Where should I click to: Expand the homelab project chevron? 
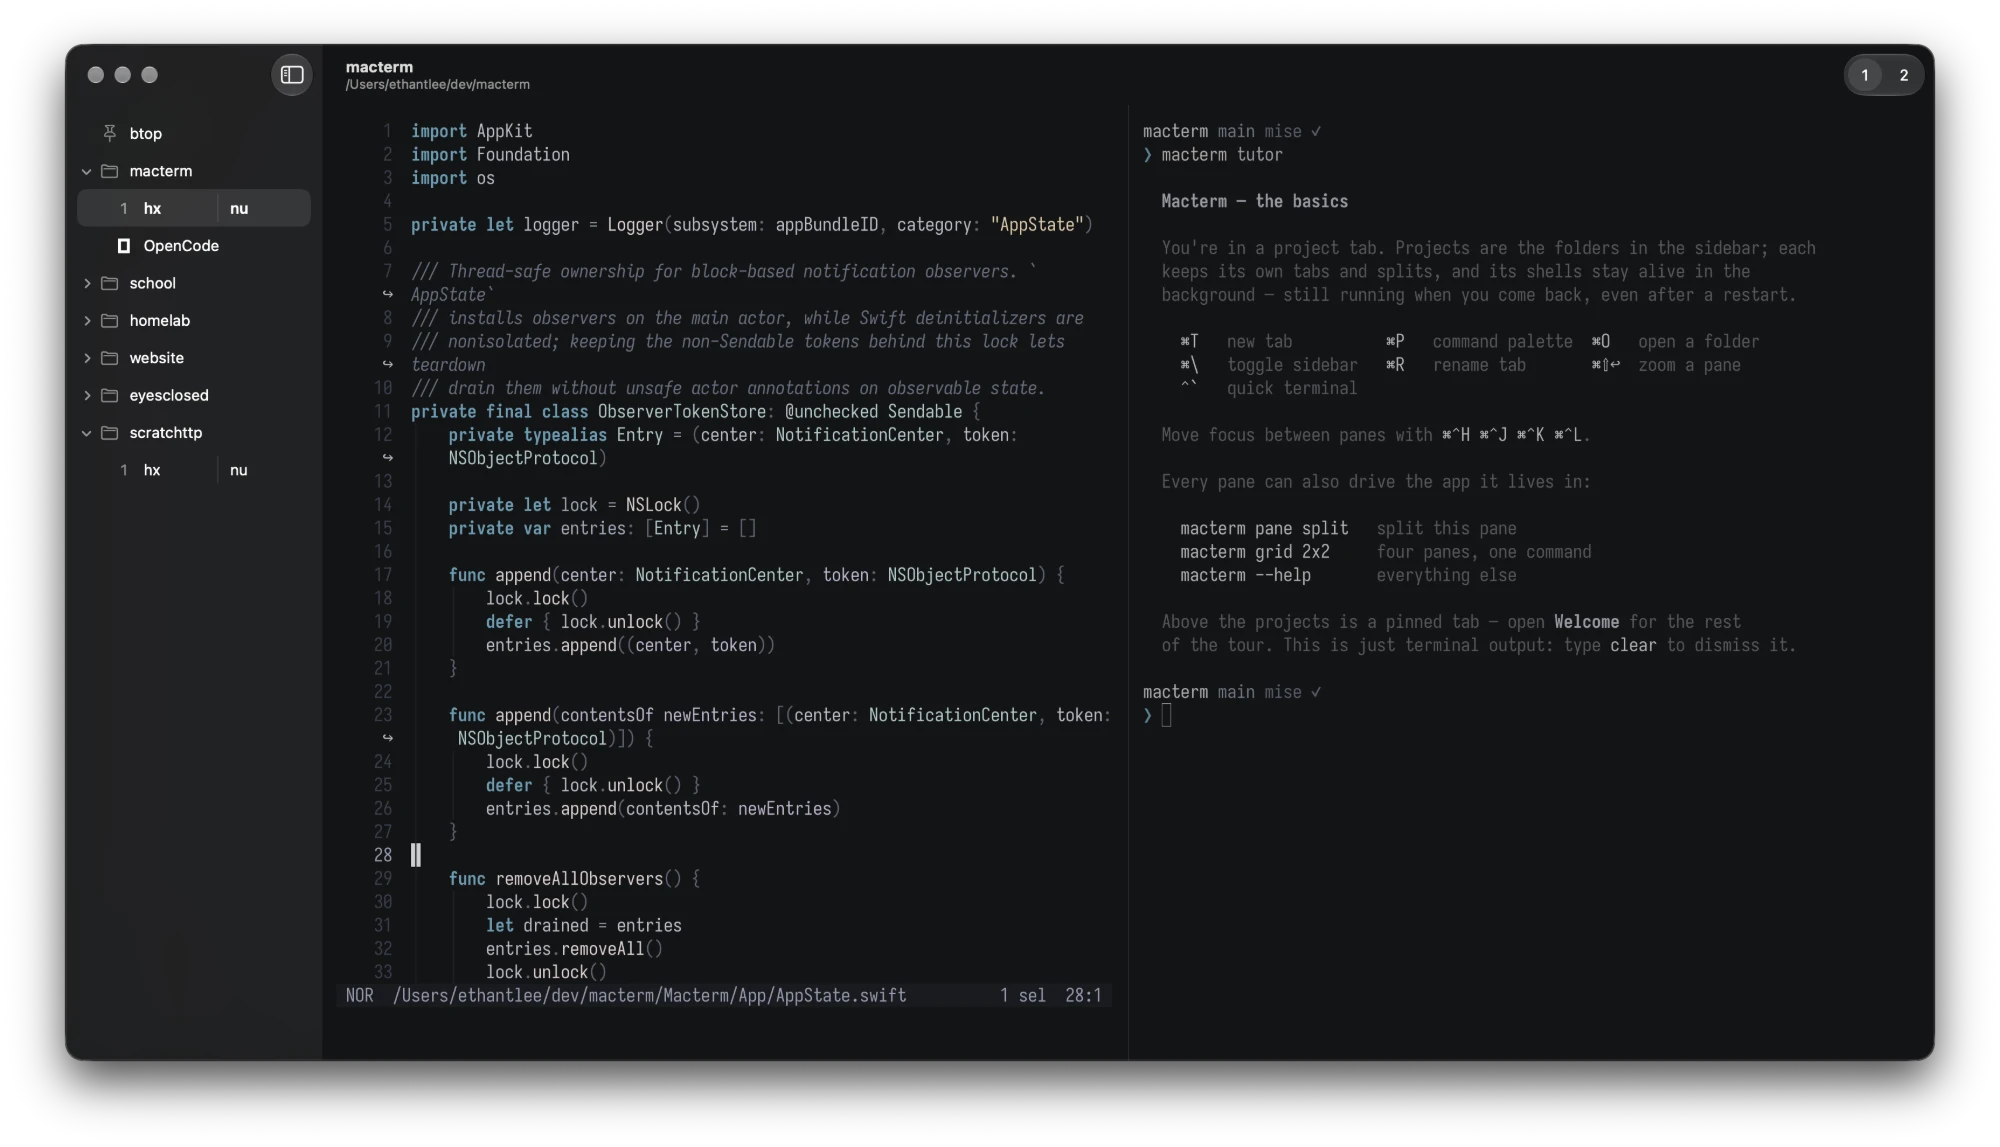click(x=87, y=321)
